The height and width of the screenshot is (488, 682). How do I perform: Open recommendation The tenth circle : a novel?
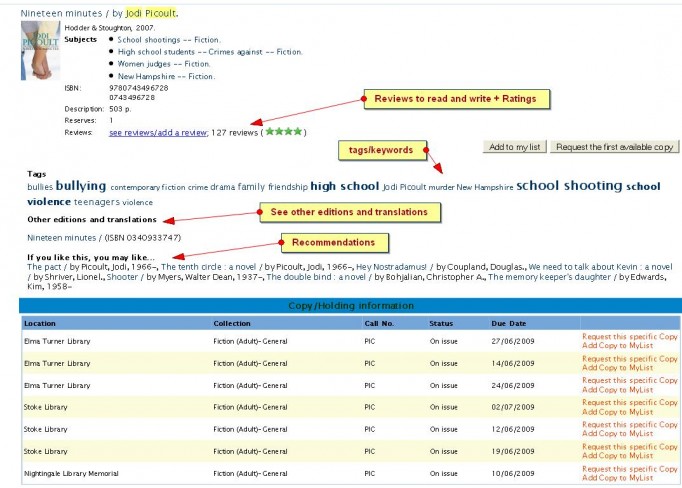[208, 267]
